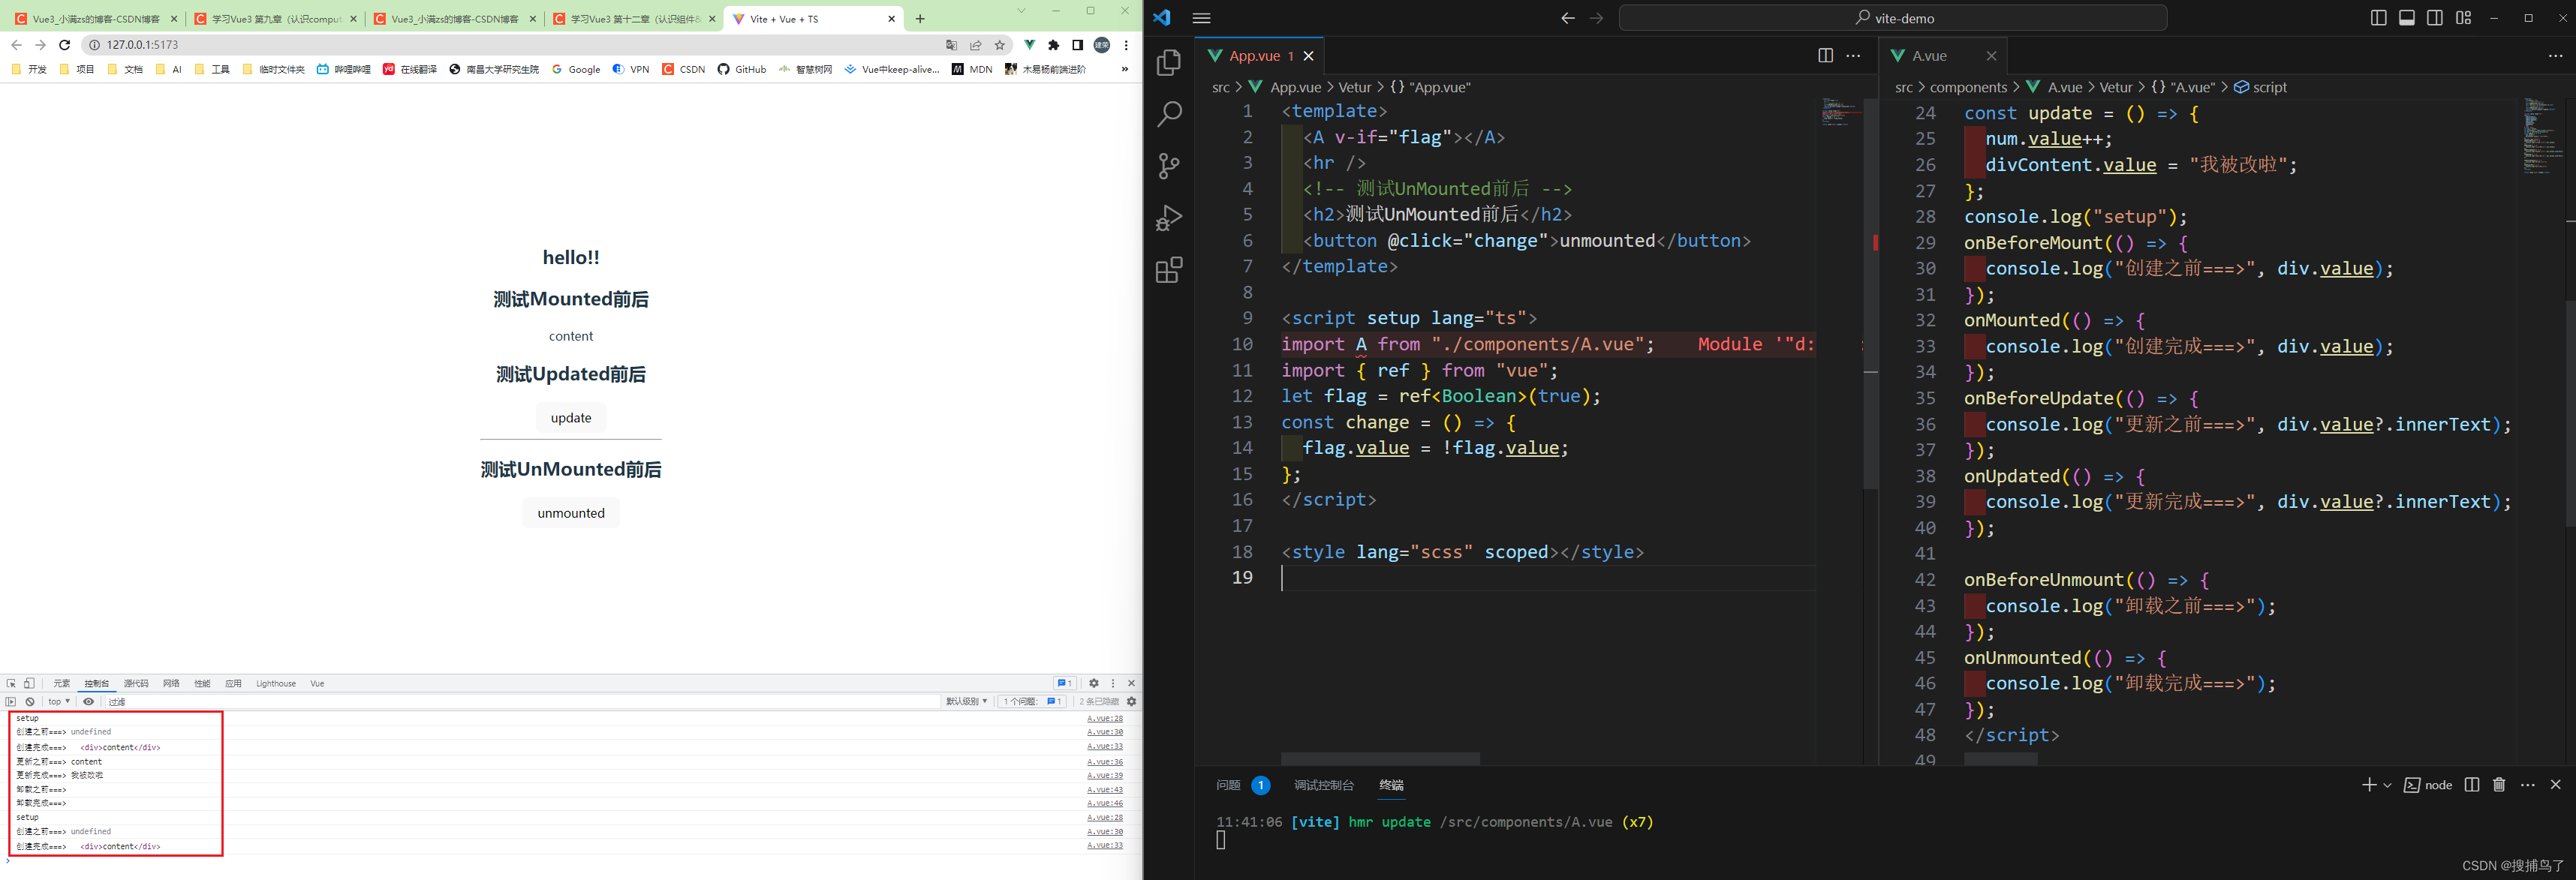This screenshot has width=2576, height=880.
Task: Select the A.vue editor tab
Action: coord(1929,56)
